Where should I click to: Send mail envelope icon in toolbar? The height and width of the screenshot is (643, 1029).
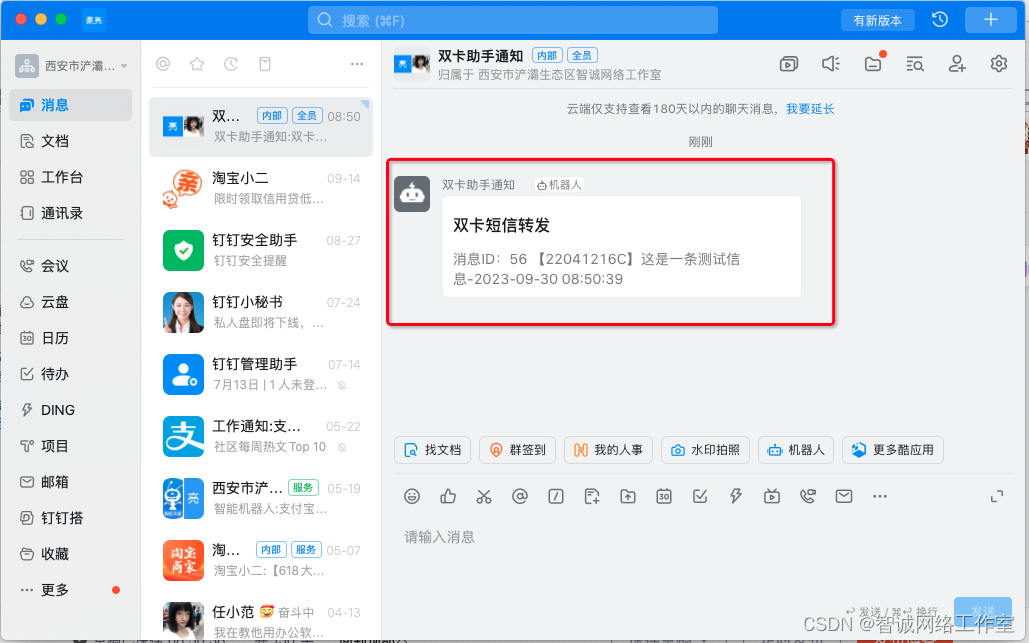tap(844, 497)
